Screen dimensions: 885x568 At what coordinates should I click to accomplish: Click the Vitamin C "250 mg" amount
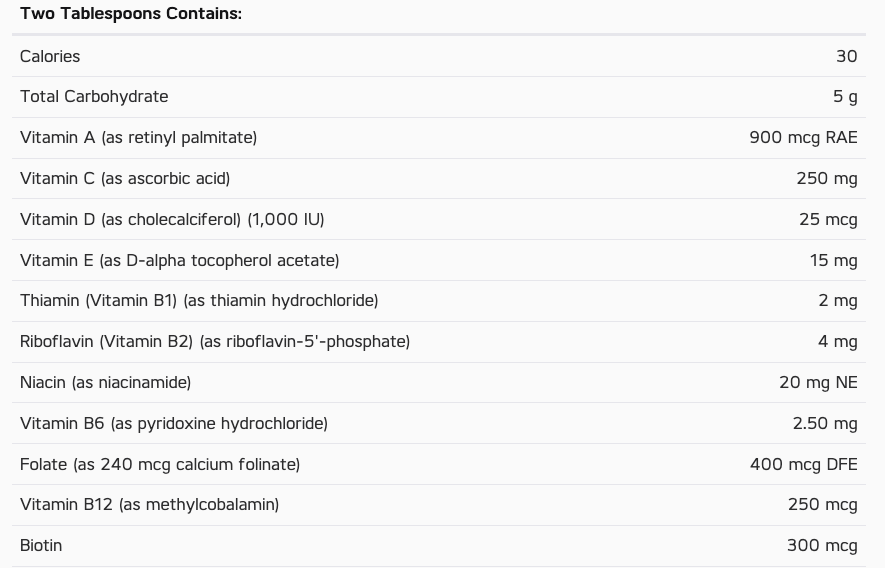(826, 179)
